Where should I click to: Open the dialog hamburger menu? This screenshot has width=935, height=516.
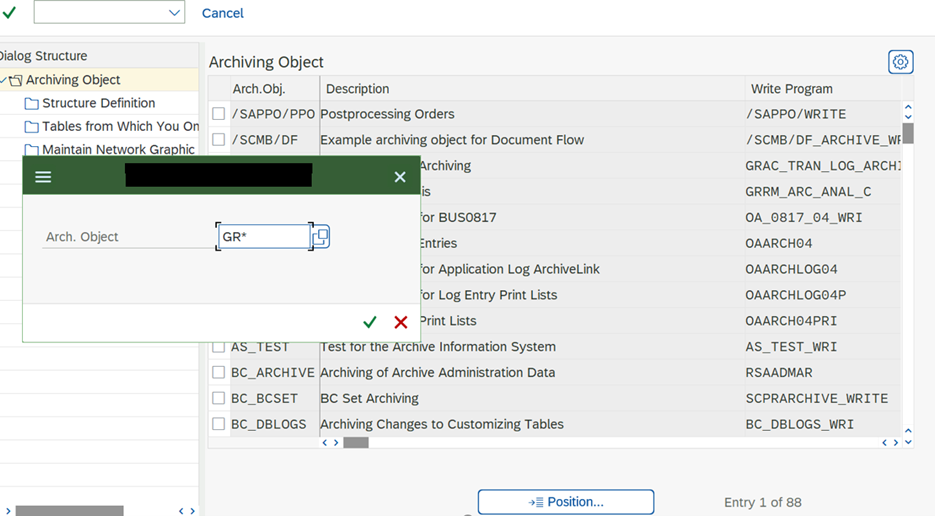(43, 177)
